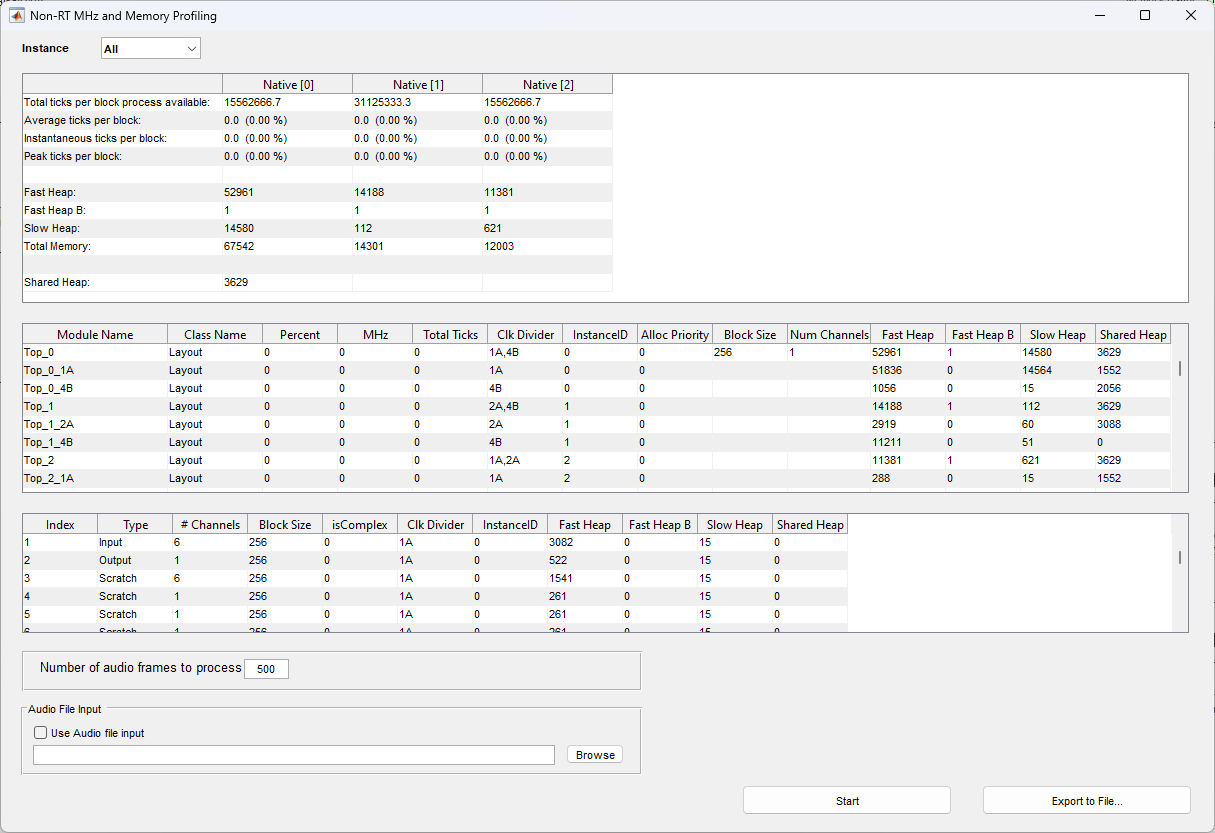Click the Fast Heap column header
Image resolution: width=1215 pixels, height=833 pixels.
907,333
